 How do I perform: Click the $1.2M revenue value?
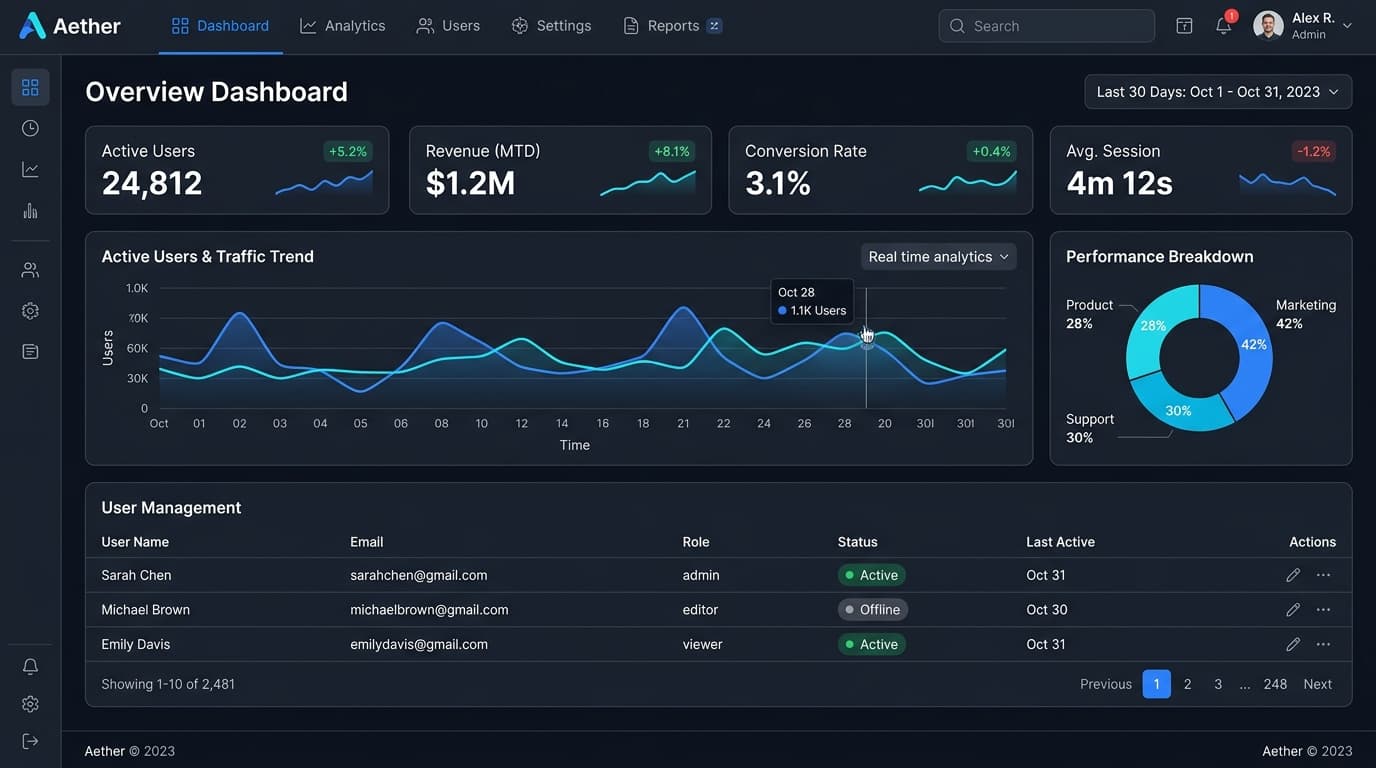470,184
